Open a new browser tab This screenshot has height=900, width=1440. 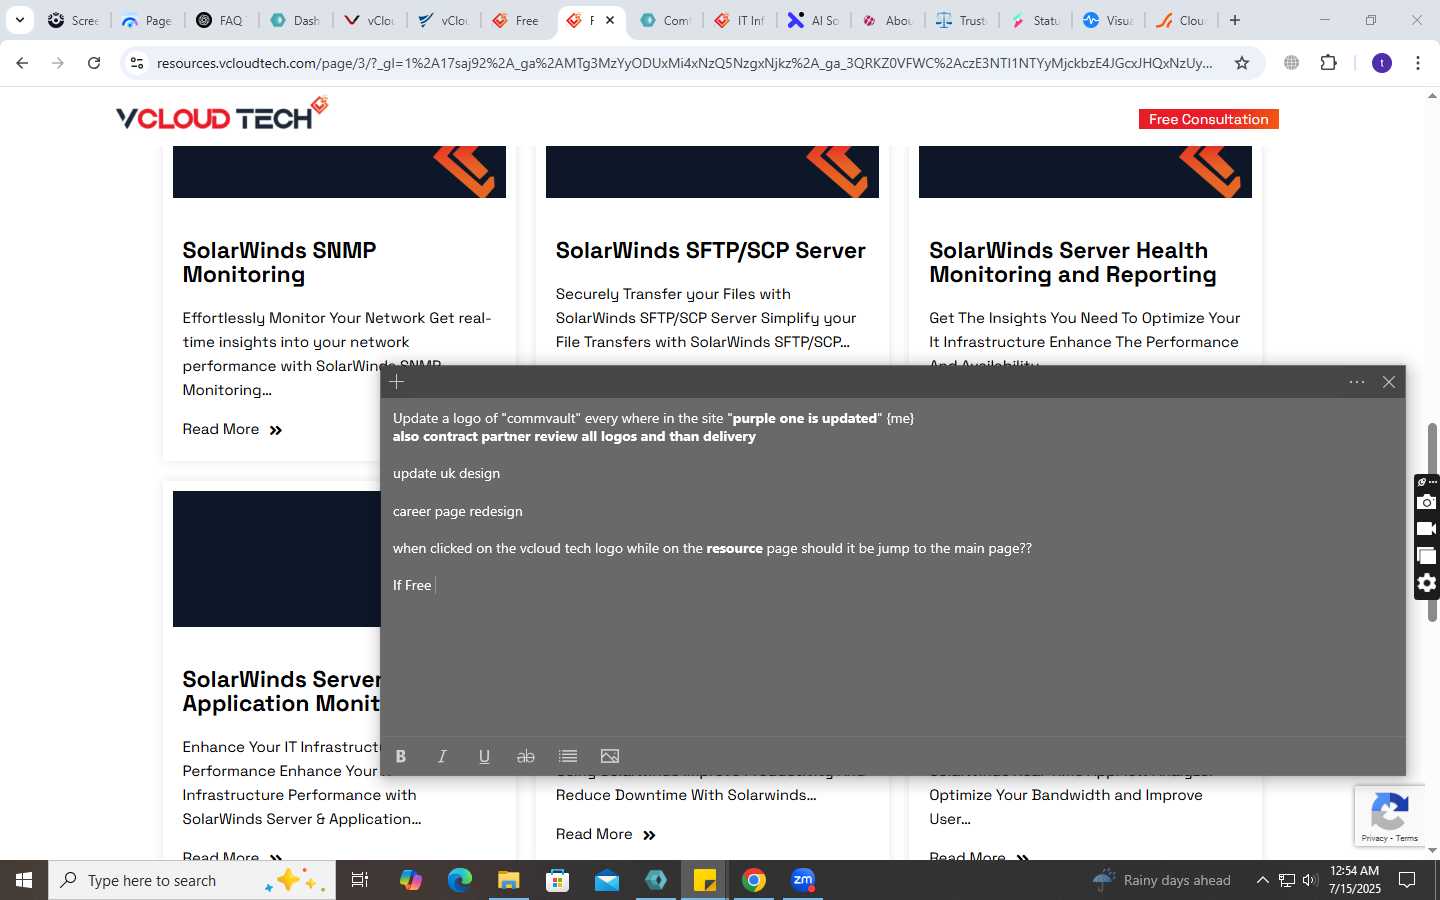pos(1235,20)
